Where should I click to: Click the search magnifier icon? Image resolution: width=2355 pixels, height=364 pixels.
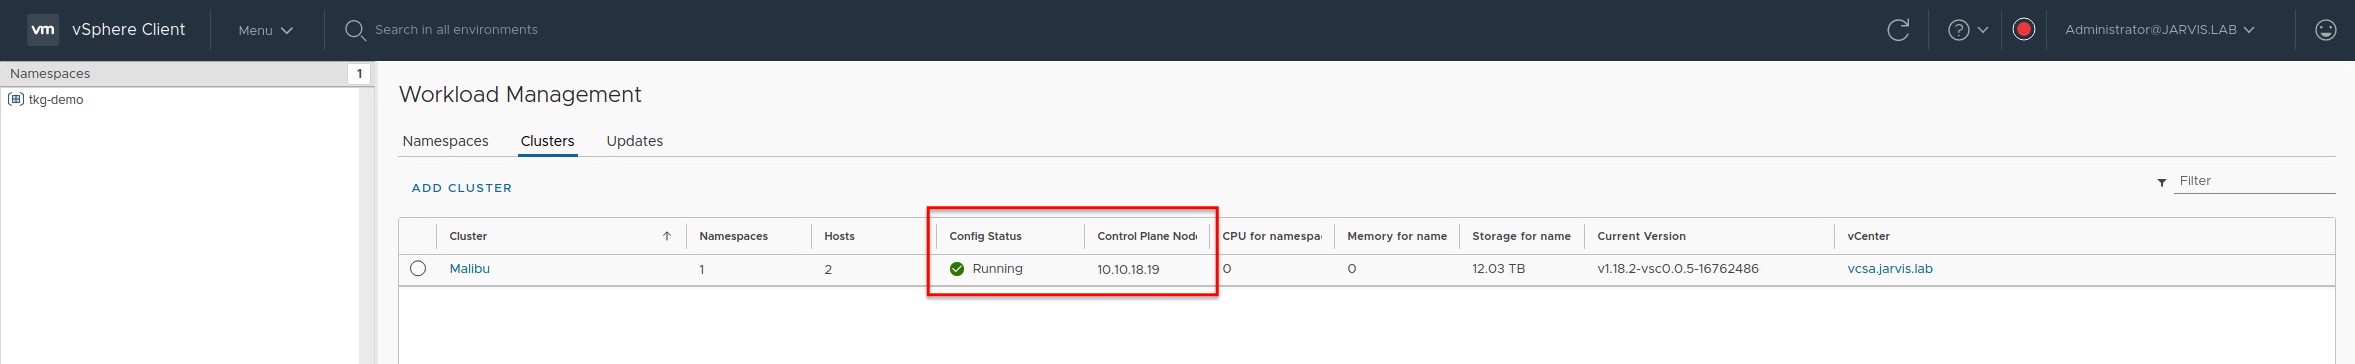pyautogui.click(x=354, y=30)
